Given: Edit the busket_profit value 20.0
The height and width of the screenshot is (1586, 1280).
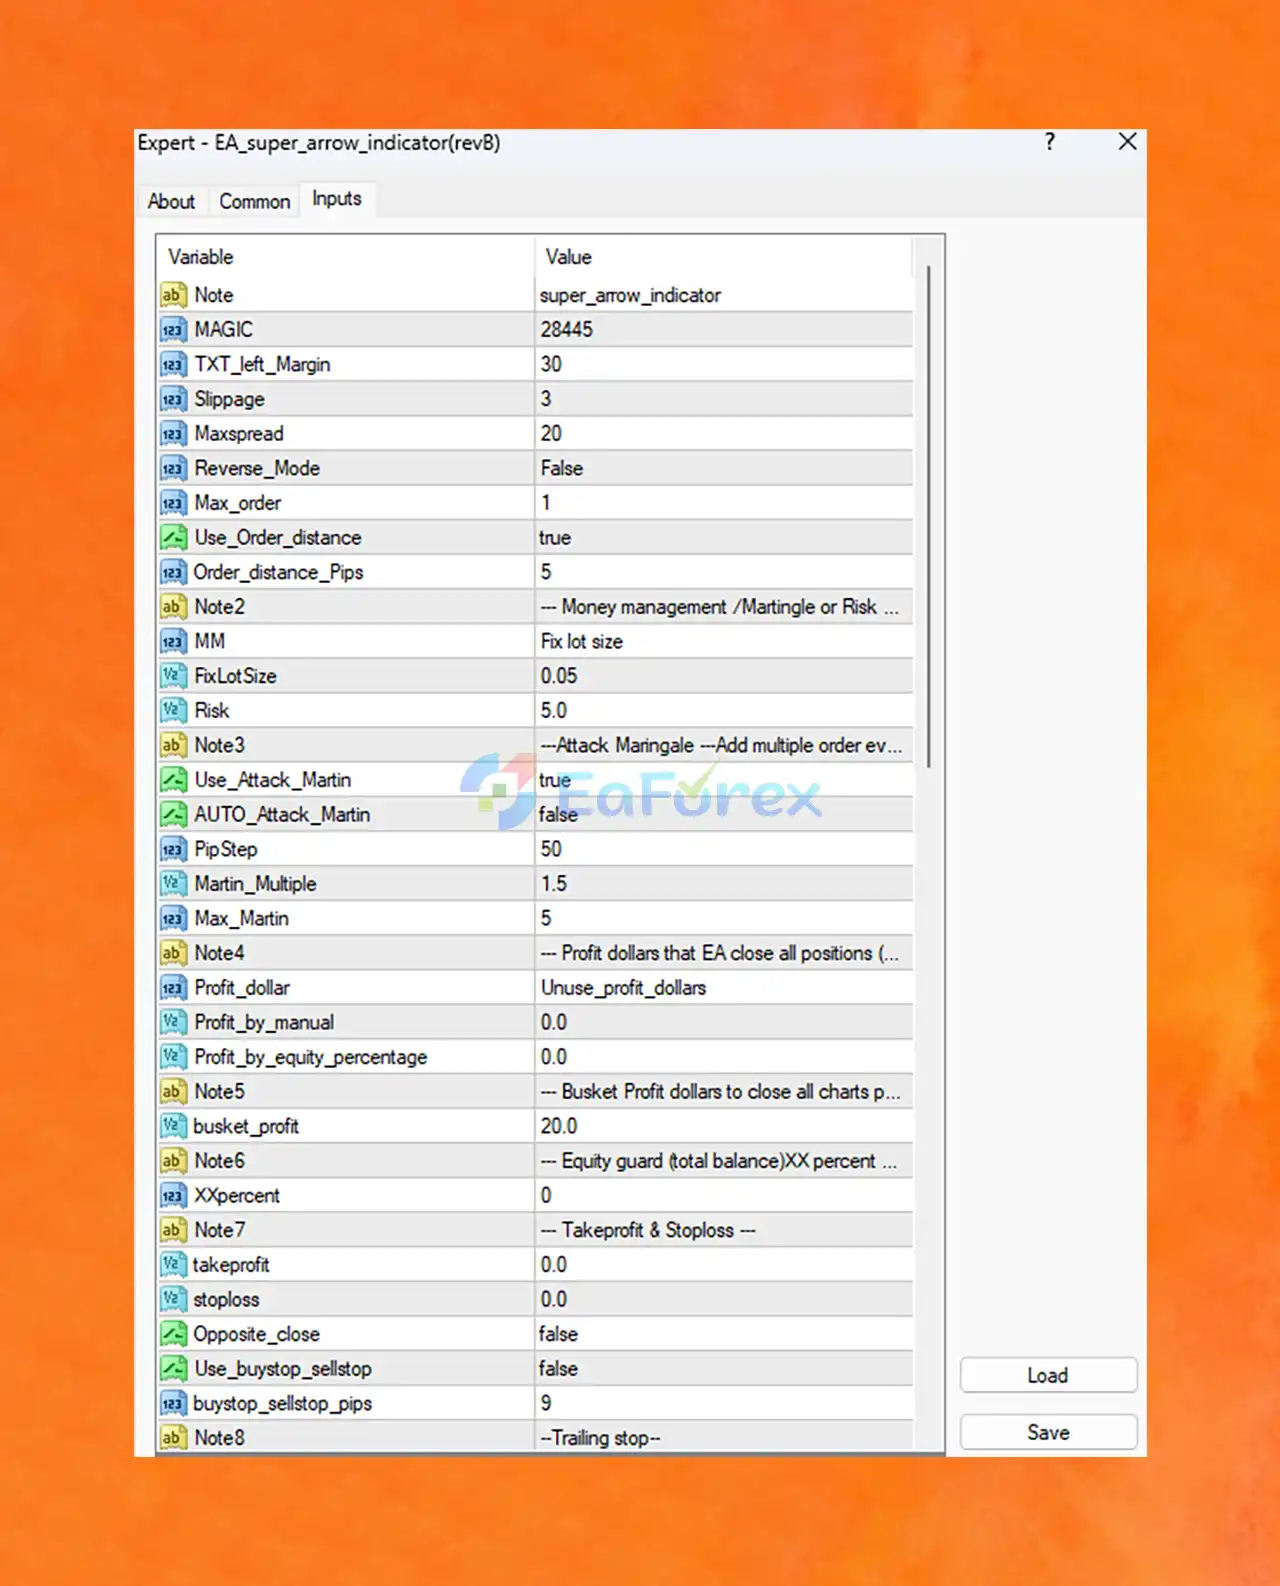Looking at the screenshot, I should point(724,1126).
